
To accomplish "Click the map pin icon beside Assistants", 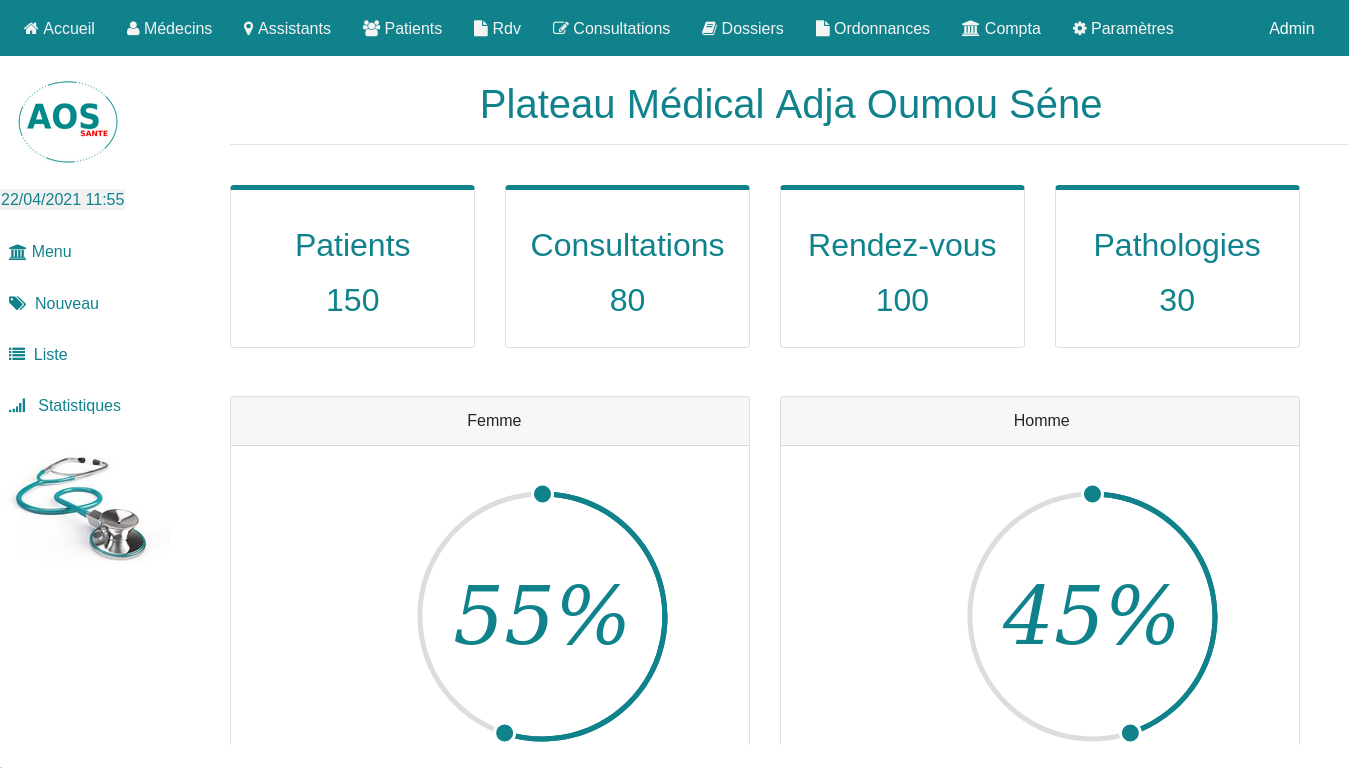I will [249, 29].
